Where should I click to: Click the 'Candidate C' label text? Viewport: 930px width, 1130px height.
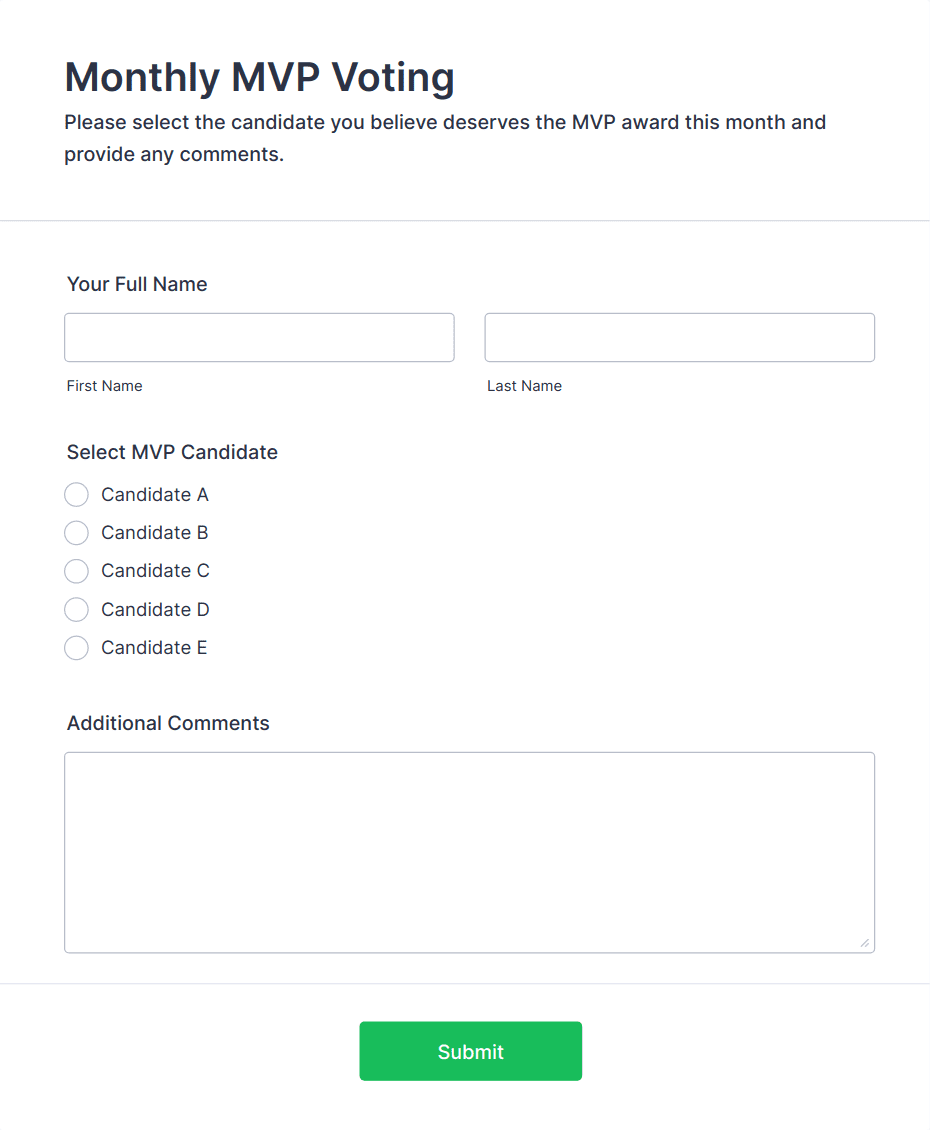[155, 571]
